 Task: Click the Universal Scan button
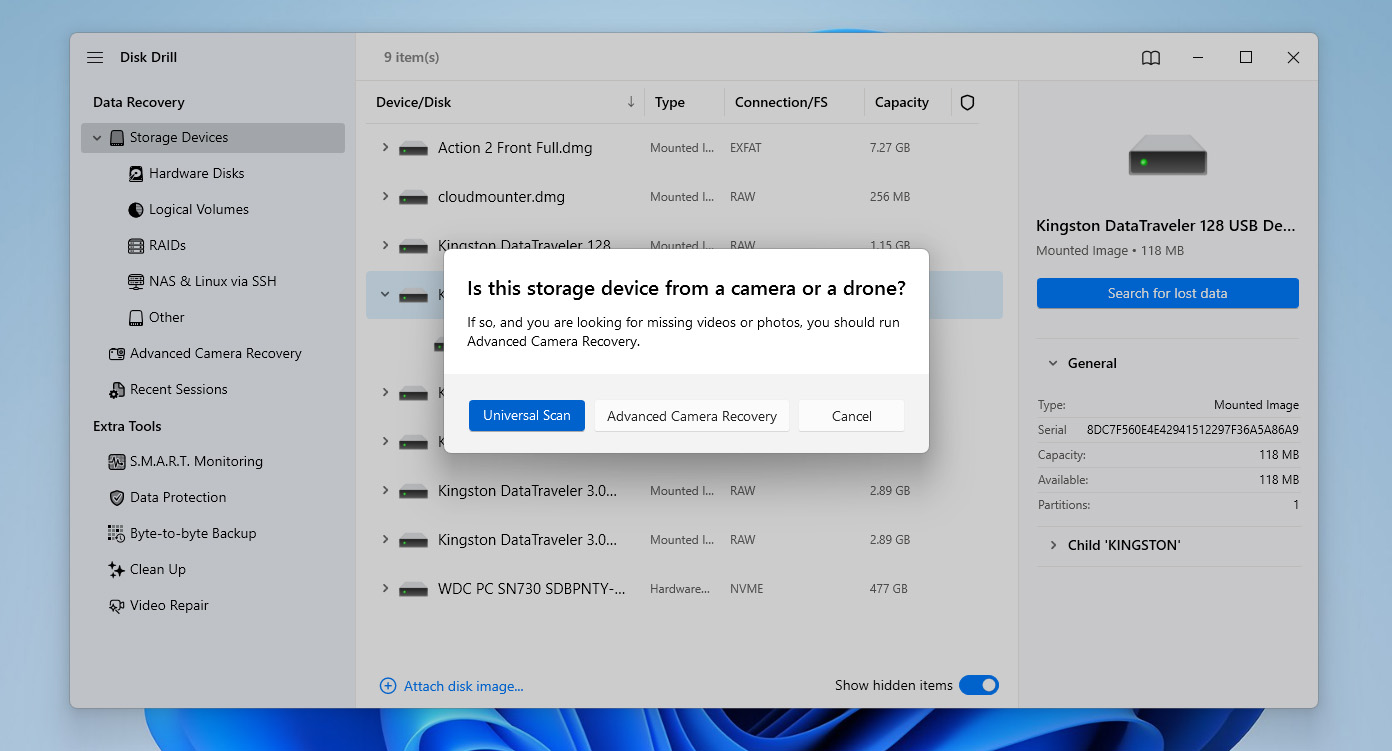[526, 416]
